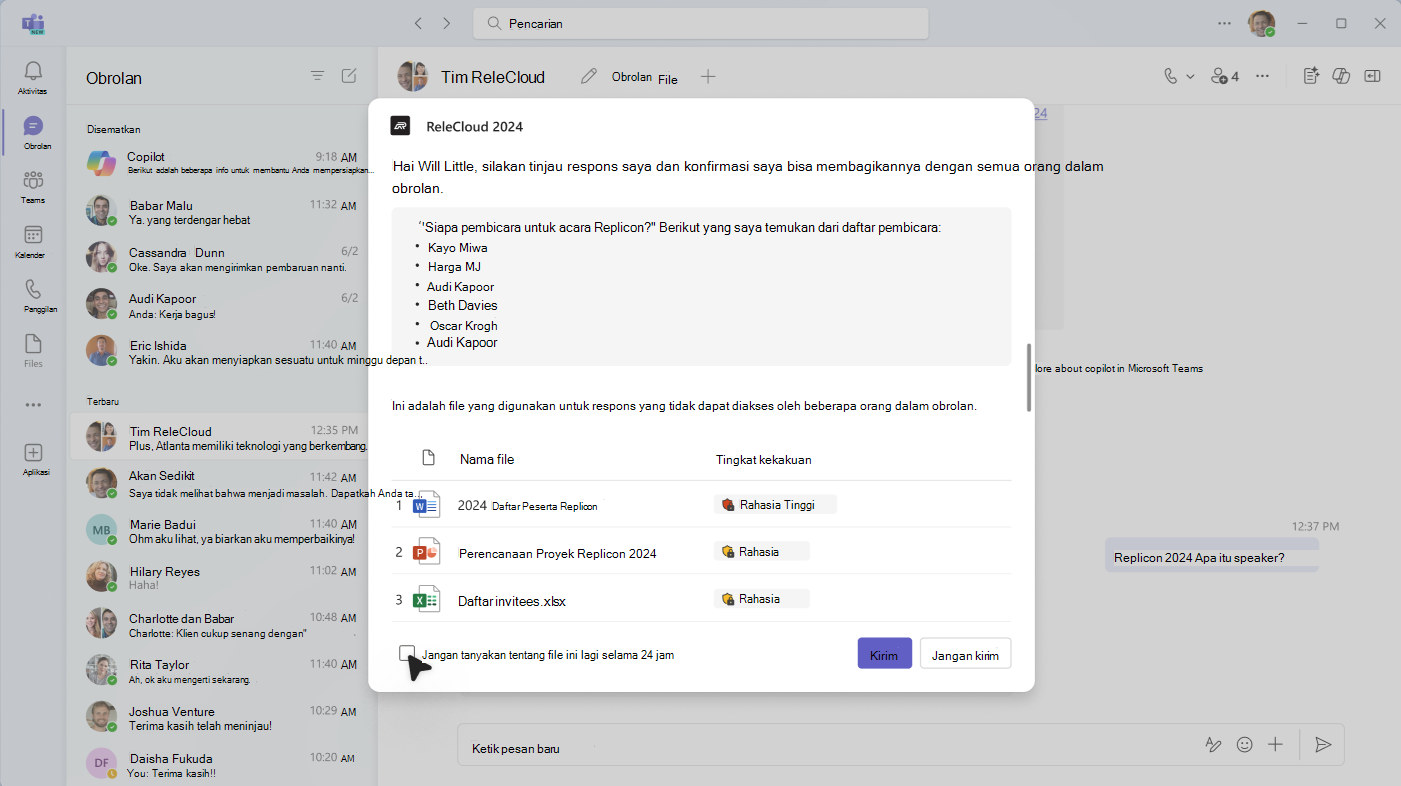This screenshot has height=786, width=1401.
Task: Open Panggilan calls icon
Action: (33, 289)
